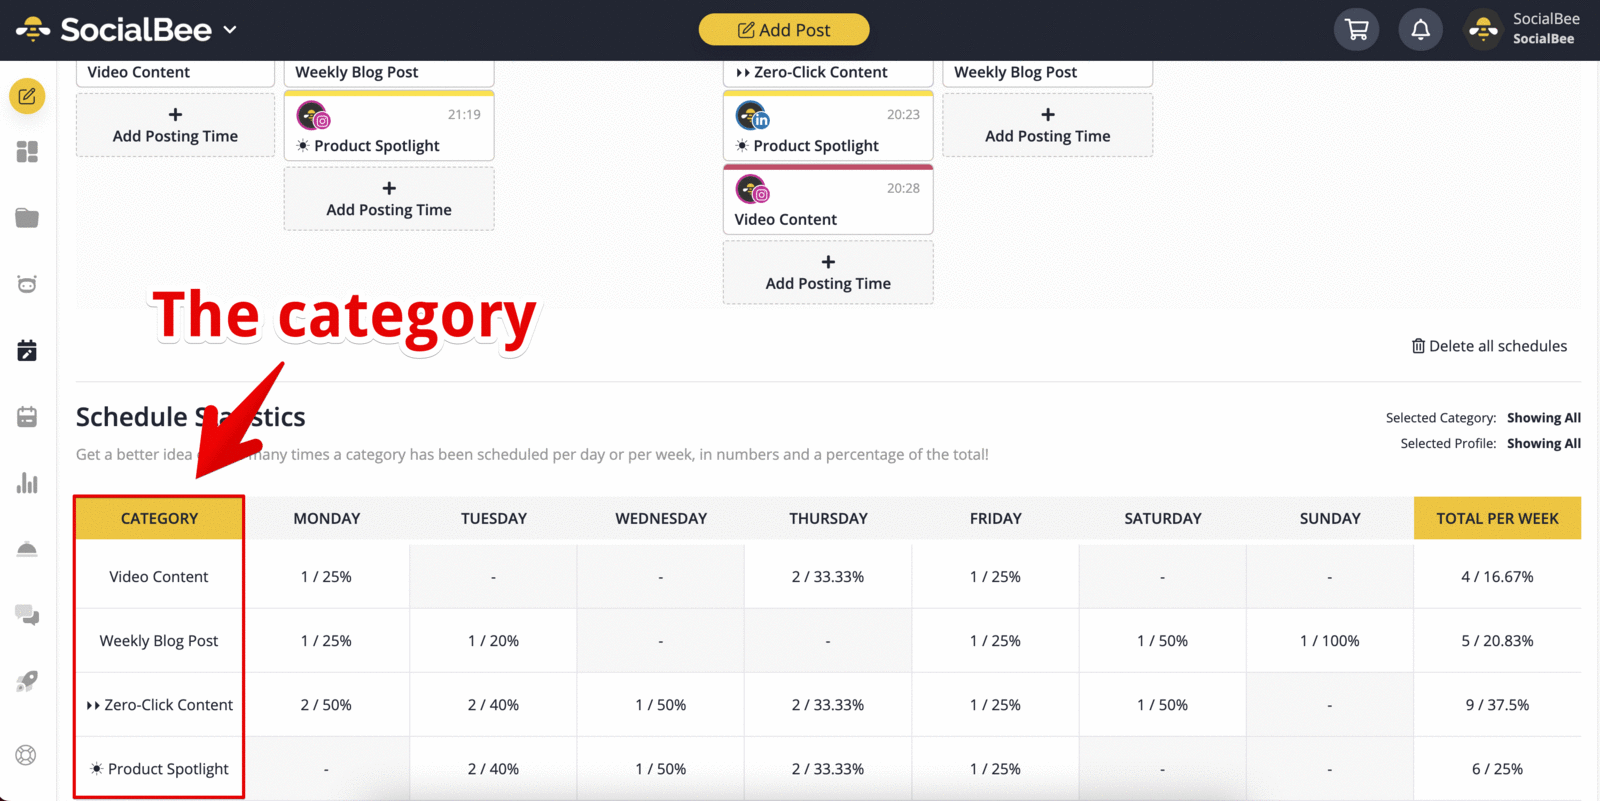This screenshot has height=801, width=1600.
Task: Click the Add Post button
Action: click(784, 30)
